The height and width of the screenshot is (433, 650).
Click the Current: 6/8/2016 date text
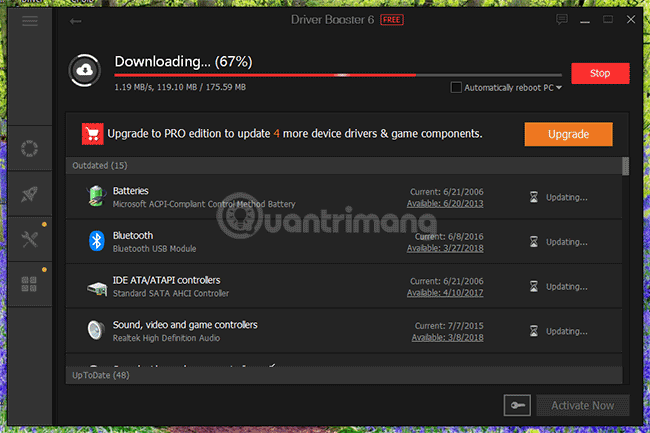[449, 237]
